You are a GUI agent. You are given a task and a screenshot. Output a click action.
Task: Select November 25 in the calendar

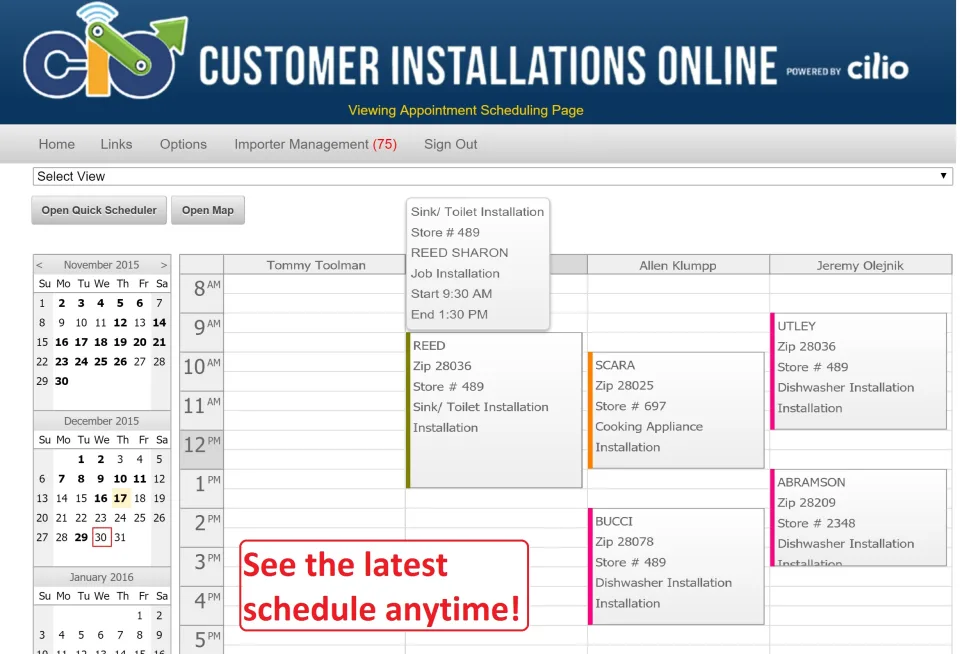pos(101,361)
